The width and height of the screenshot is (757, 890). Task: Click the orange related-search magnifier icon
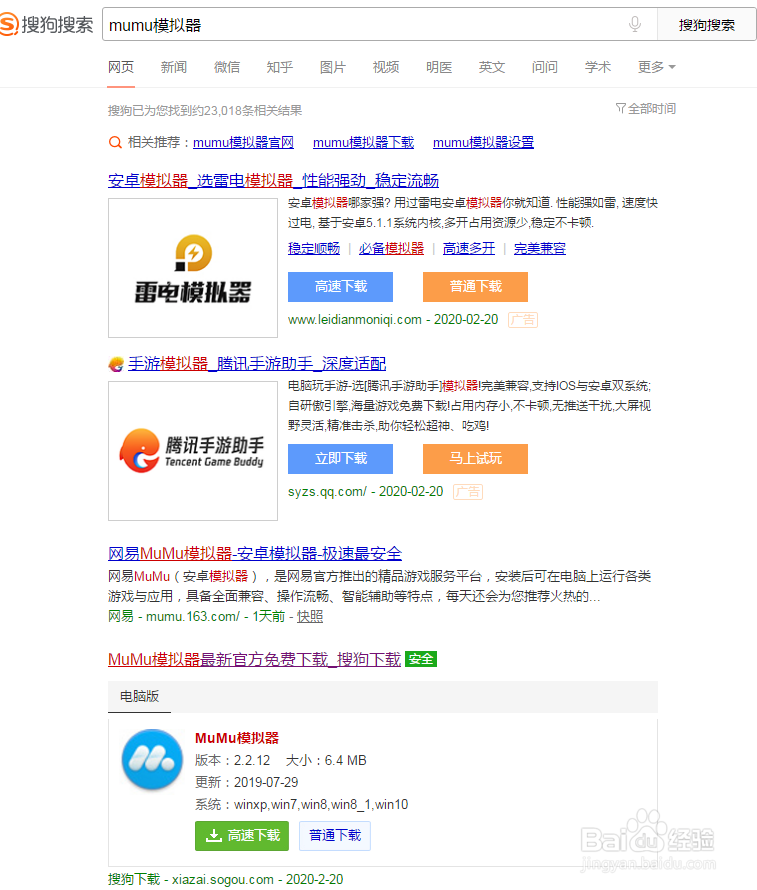[115, 142]
